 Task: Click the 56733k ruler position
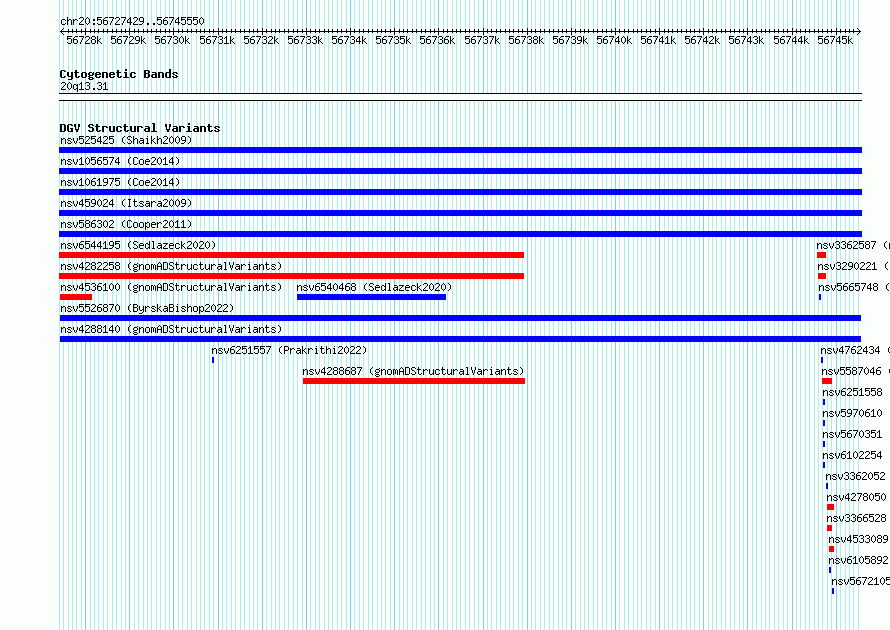[x=305, y=40]
